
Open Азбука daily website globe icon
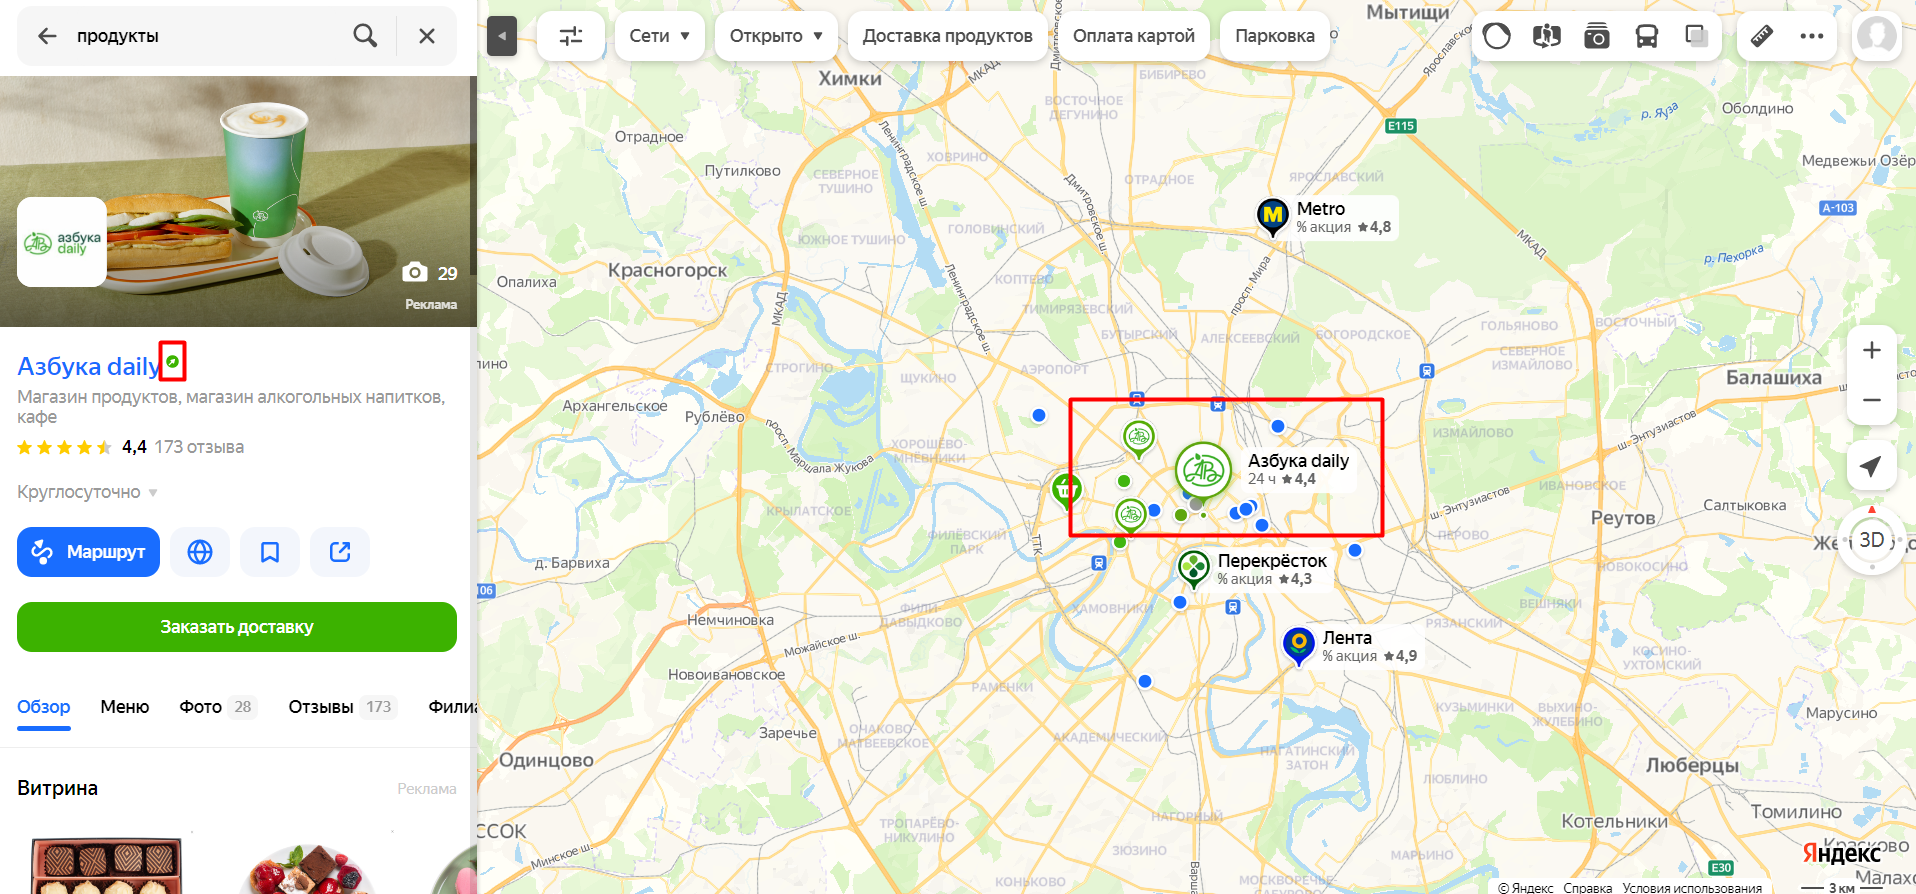[200, 552]
